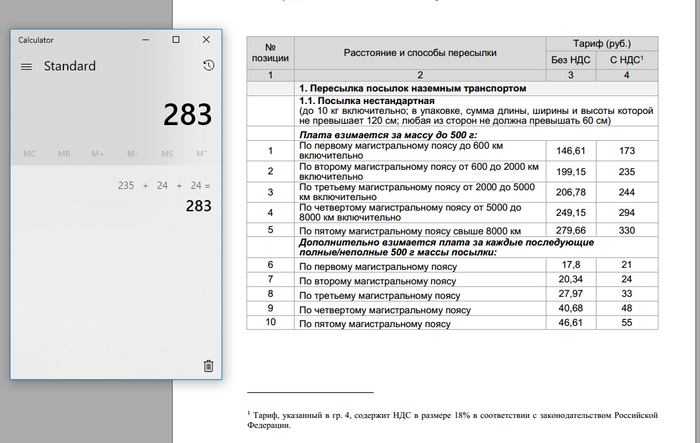The height and width of the screenshot is (443, 700).
Task: Click the value 40,68 in the table
Action: coord(571,308)
